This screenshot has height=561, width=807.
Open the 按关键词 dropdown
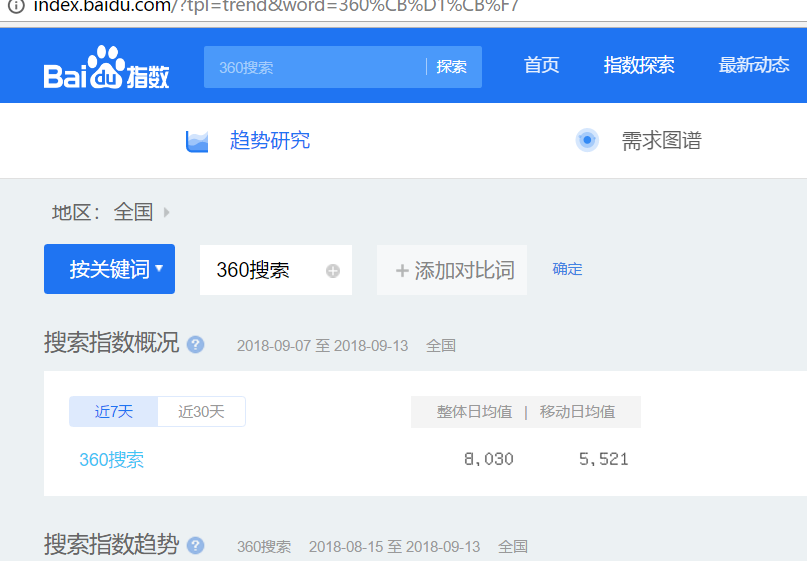[110, 269]
